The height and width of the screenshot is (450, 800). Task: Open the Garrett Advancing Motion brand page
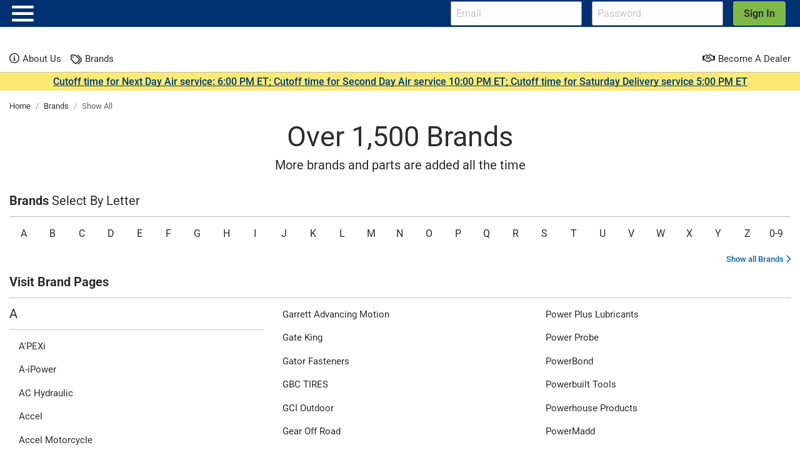(335, 314)
